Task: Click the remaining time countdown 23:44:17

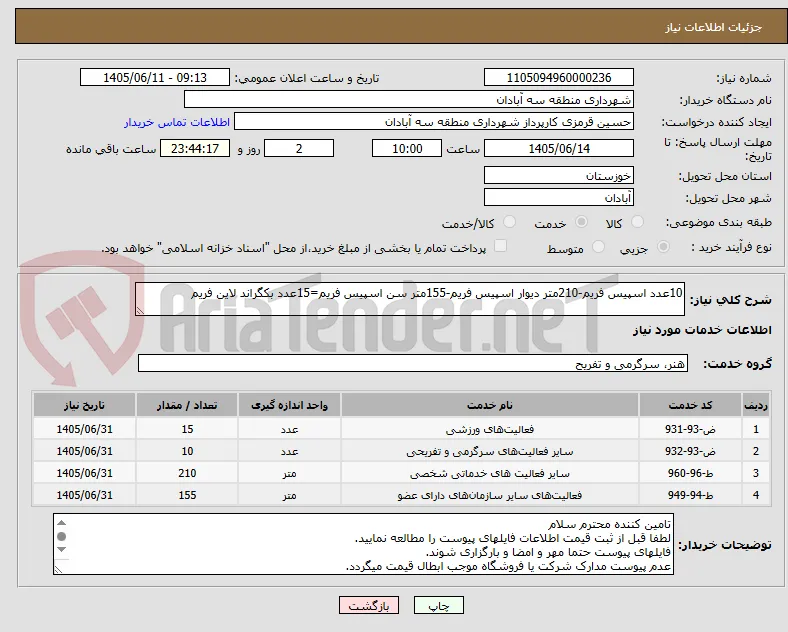Action: (195, 148)
